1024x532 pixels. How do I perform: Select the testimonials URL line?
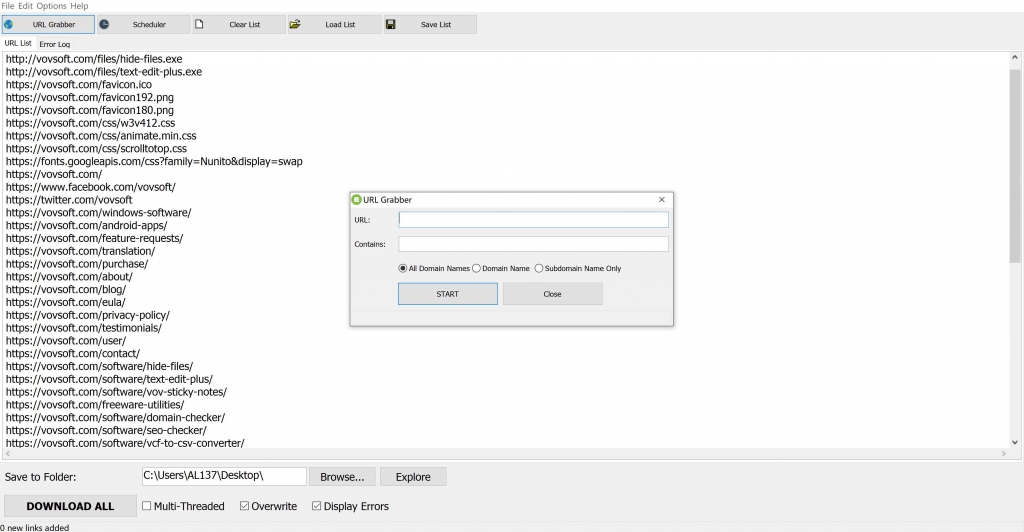click(x=84, y=328)
